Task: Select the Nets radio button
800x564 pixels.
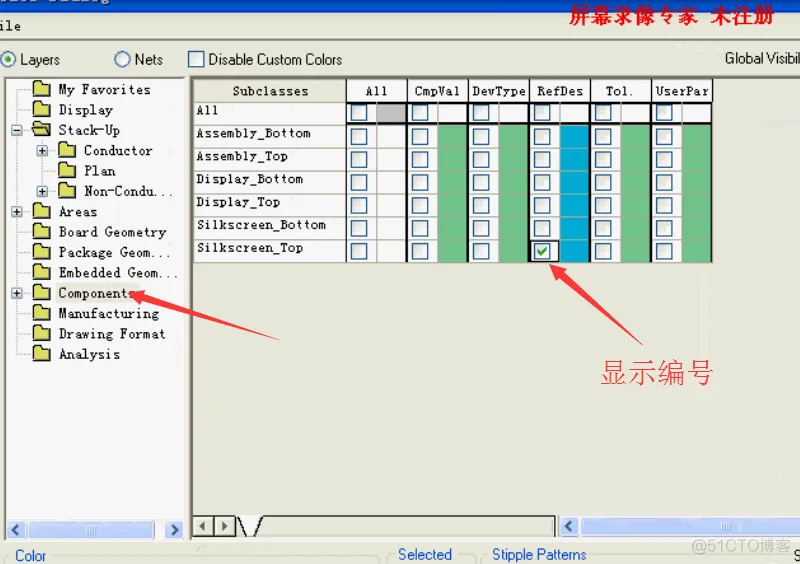Action: click(122, 59)
